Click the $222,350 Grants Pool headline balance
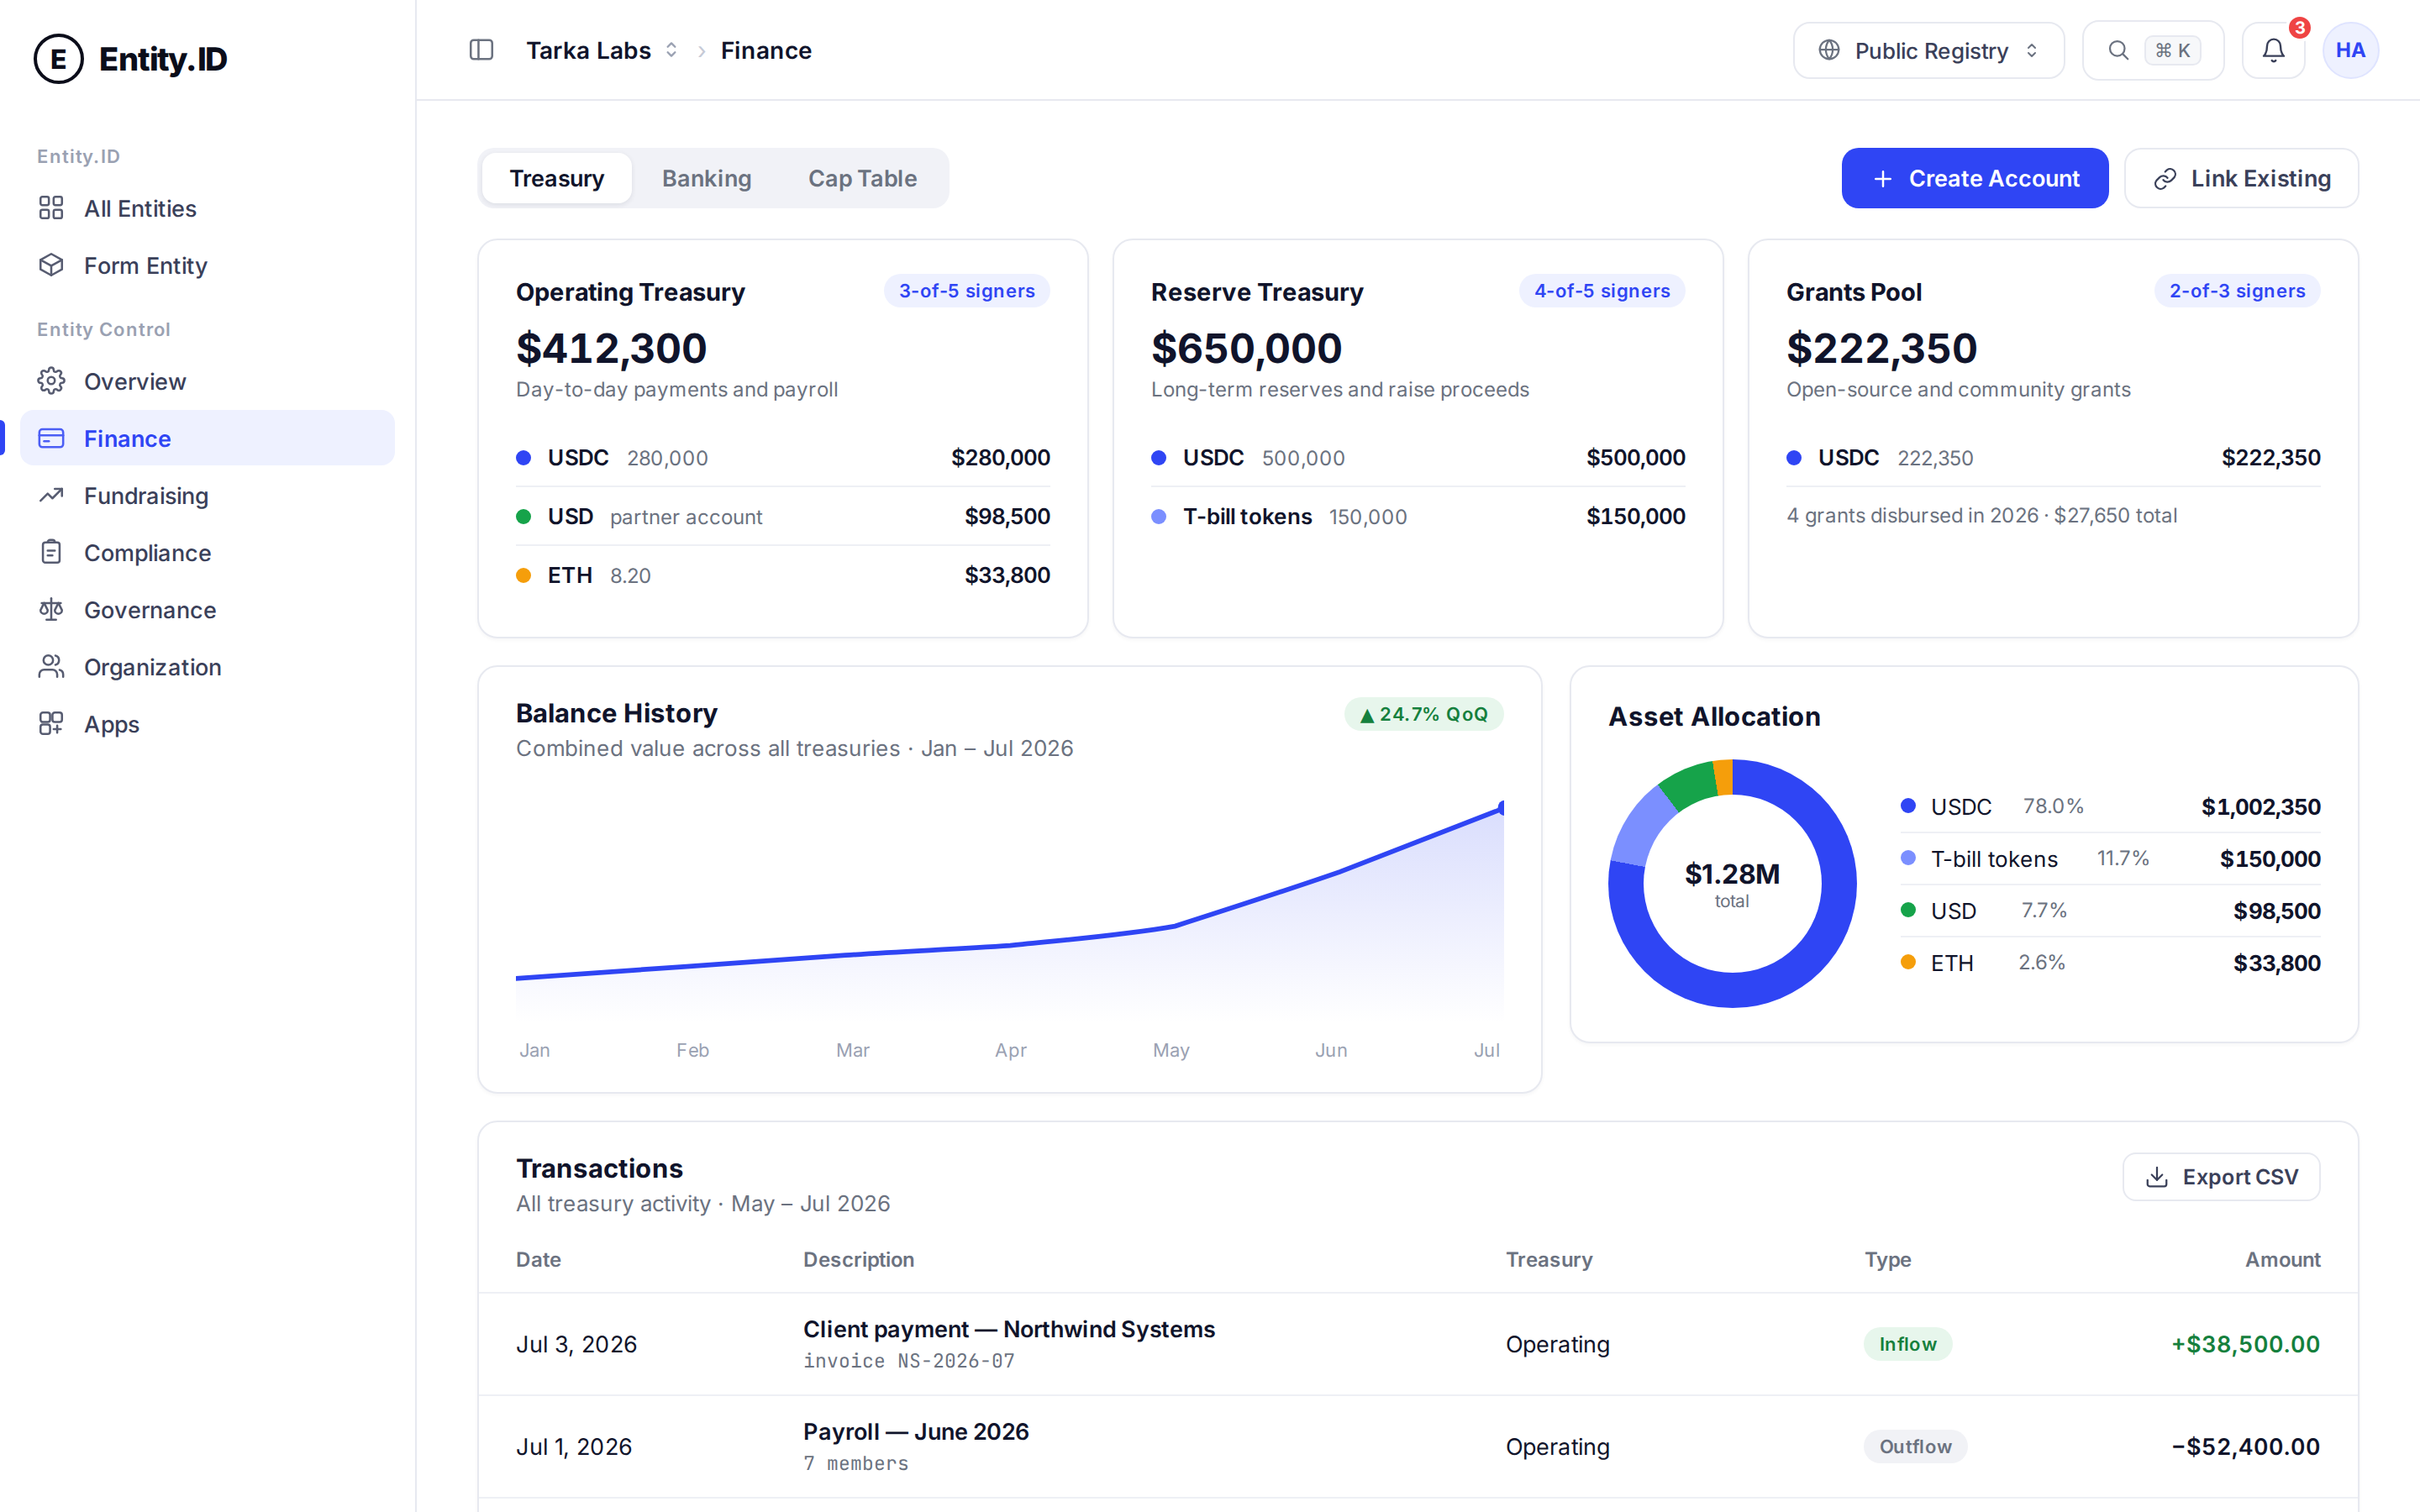 pos(1881,348)
